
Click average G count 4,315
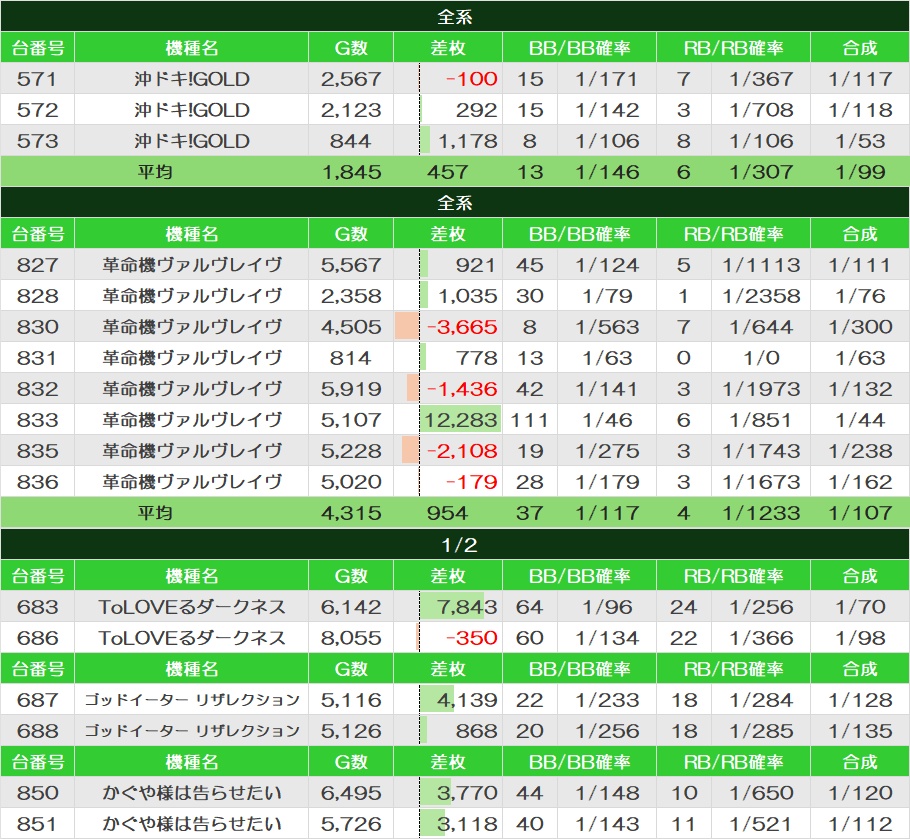coord(351,513)
